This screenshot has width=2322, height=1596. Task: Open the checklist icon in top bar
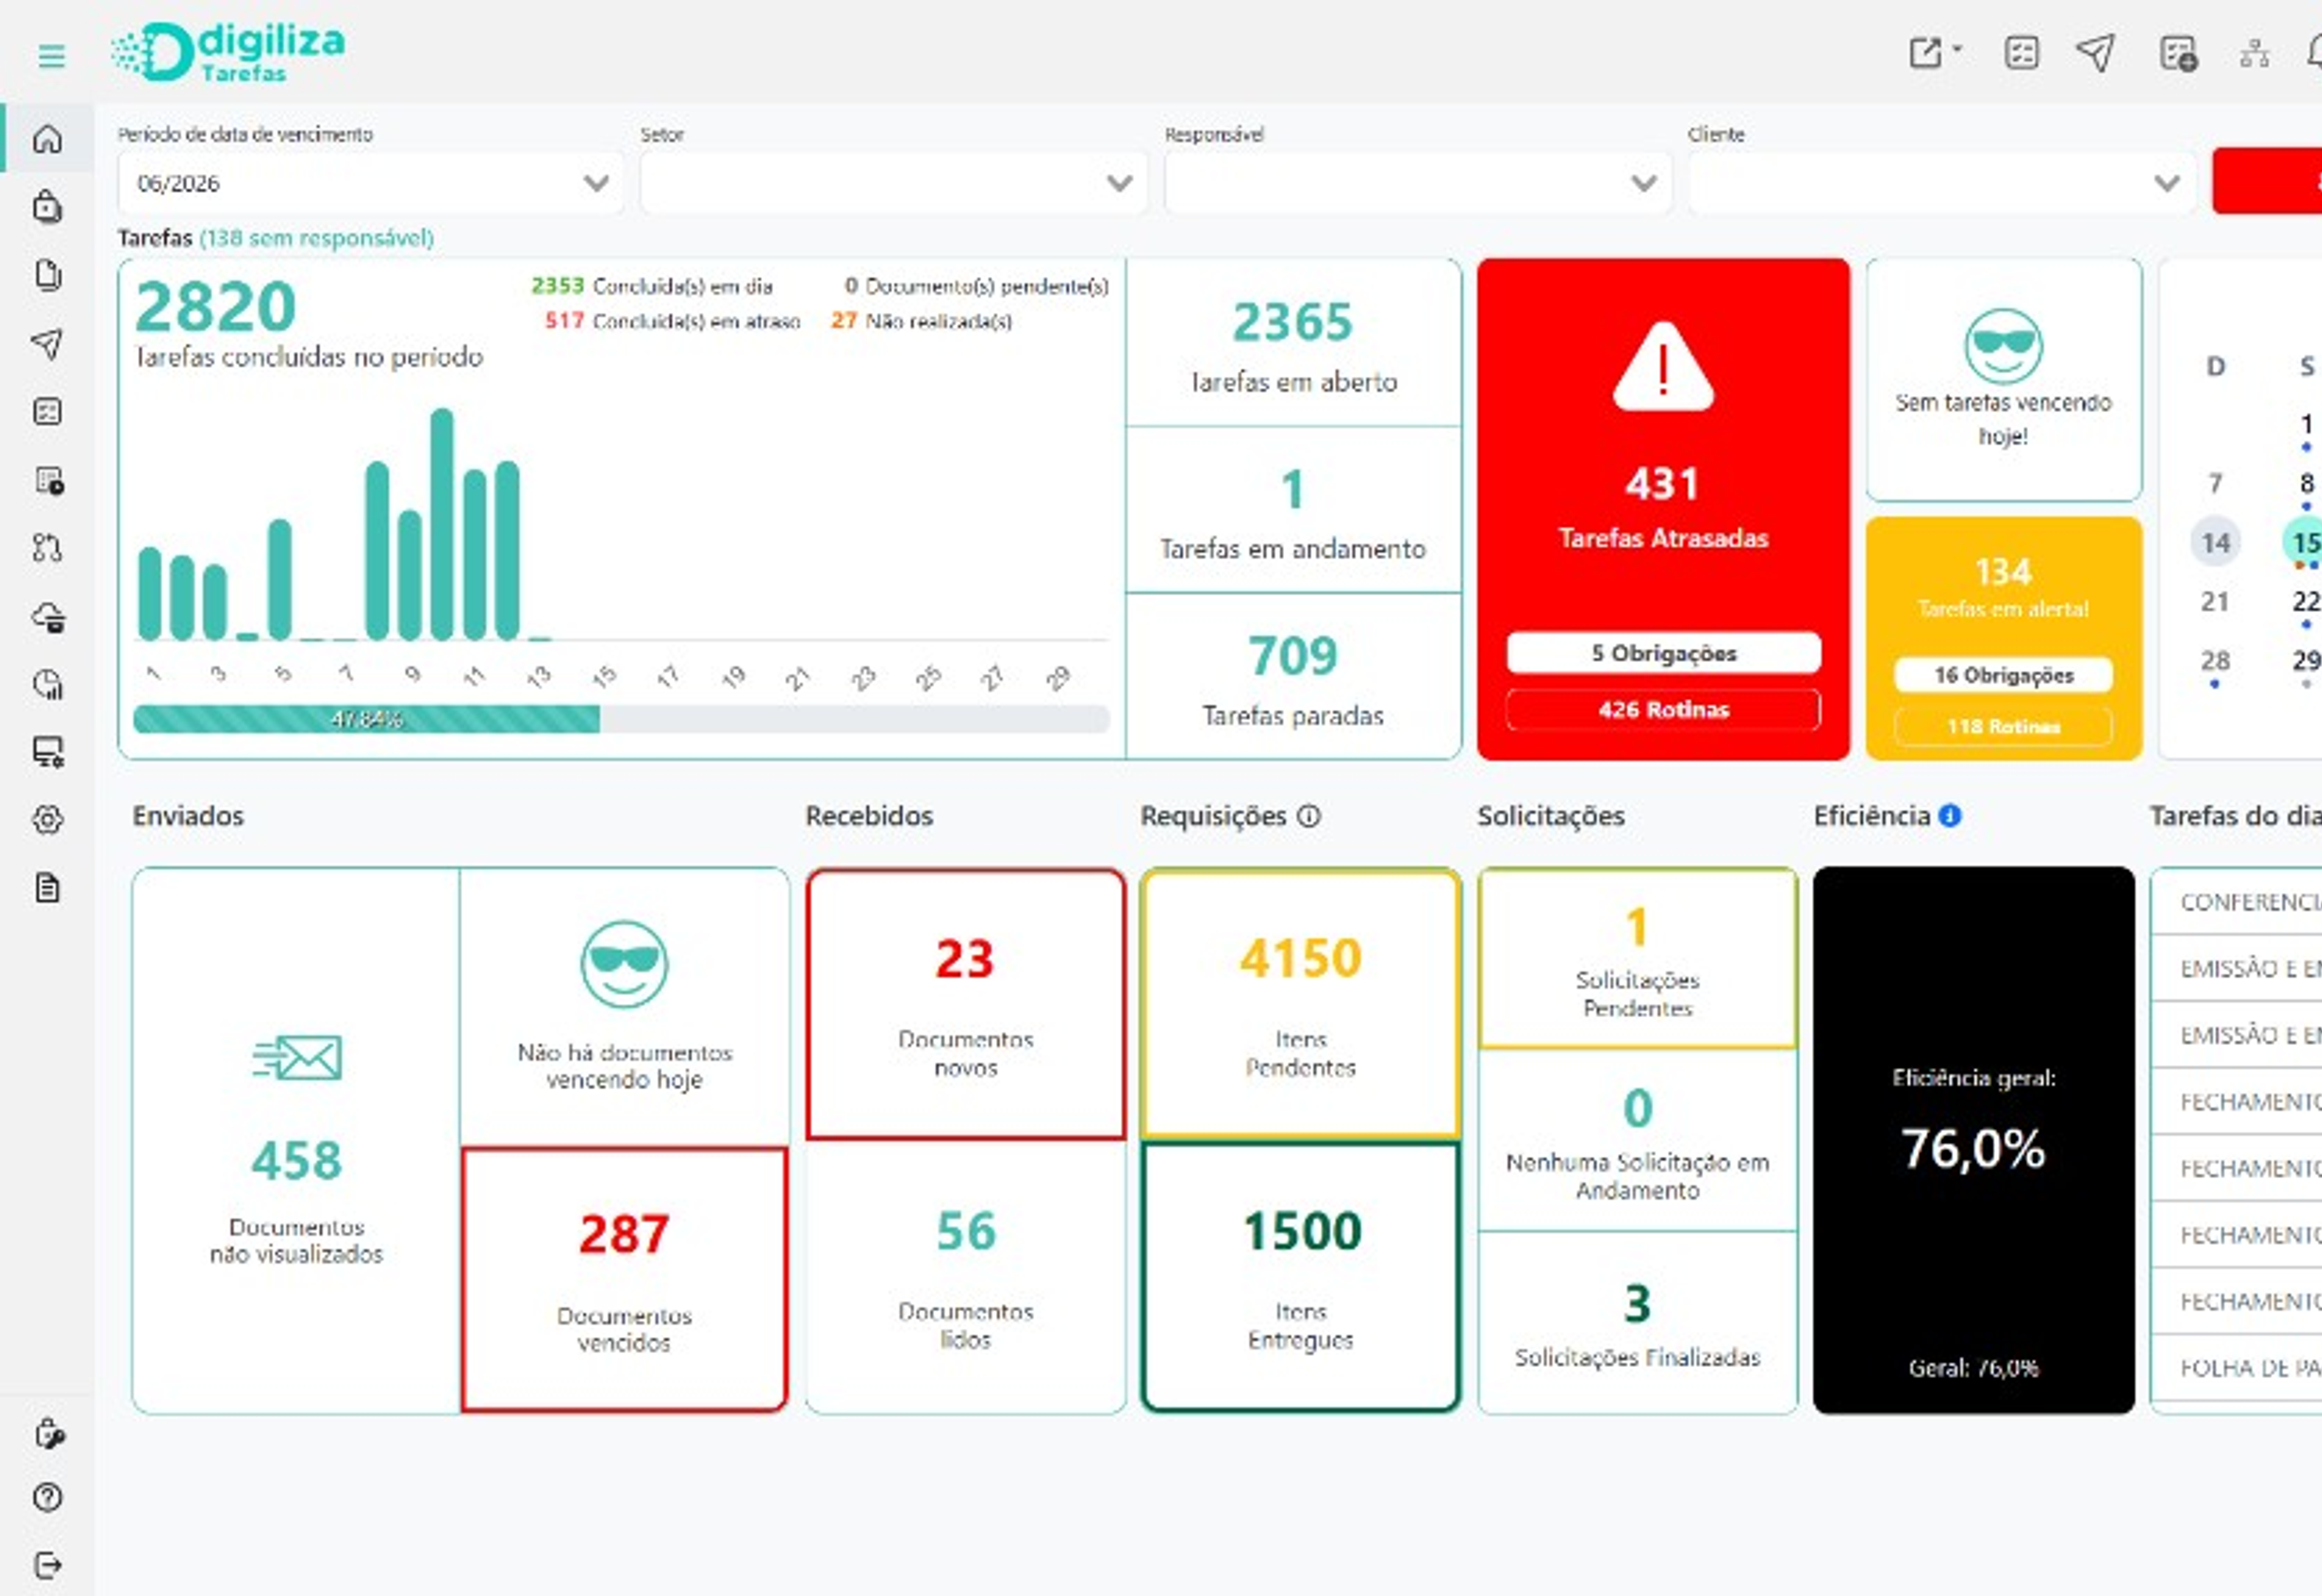click(2021, 53)
